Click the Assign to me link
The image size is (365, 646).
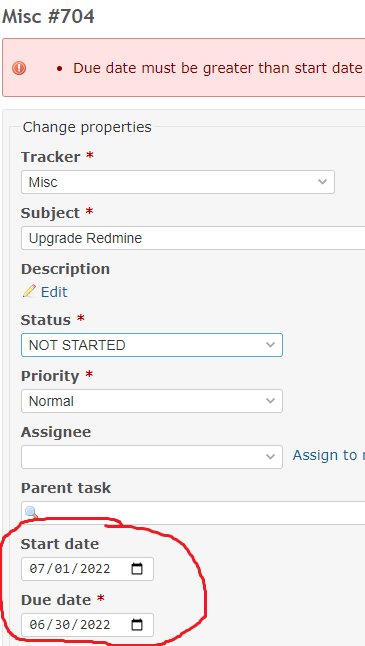329,455
